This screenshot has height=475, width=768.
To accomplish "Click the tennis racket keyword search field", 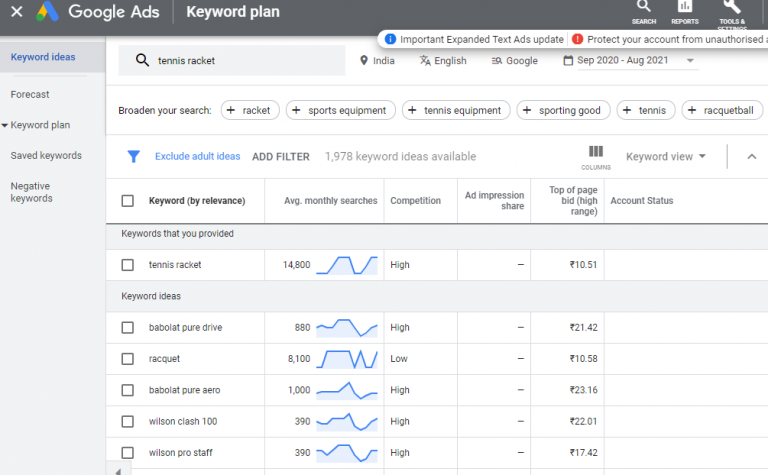I will coord(232,60).
